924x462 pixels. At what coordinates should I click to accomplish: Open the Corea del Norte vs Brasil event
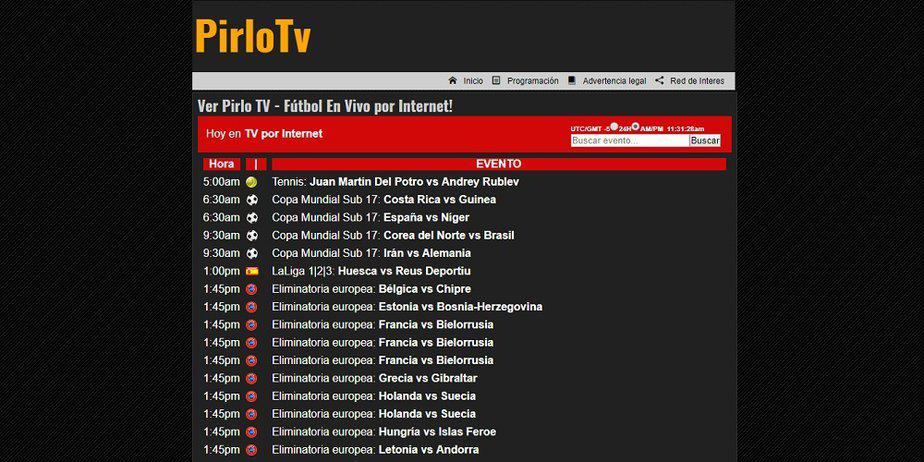(x=393, y=236)
